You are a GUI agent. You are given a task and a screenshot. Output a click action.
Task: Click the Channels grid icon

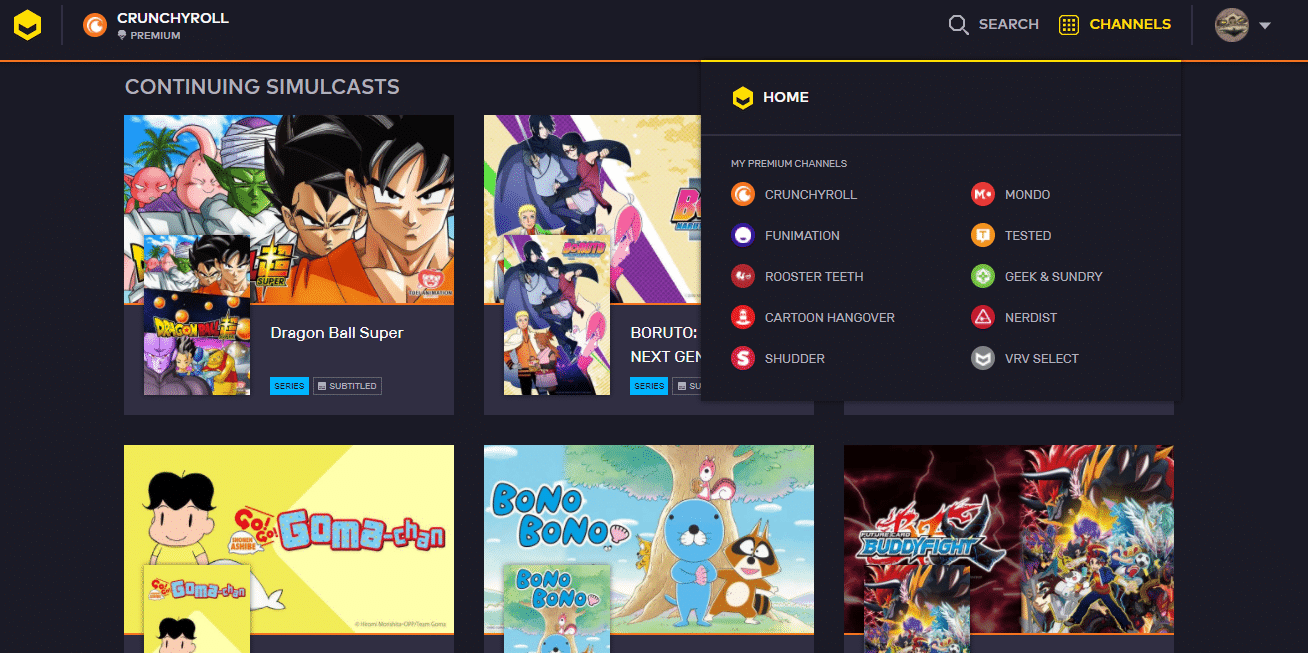click(1069, 25)
